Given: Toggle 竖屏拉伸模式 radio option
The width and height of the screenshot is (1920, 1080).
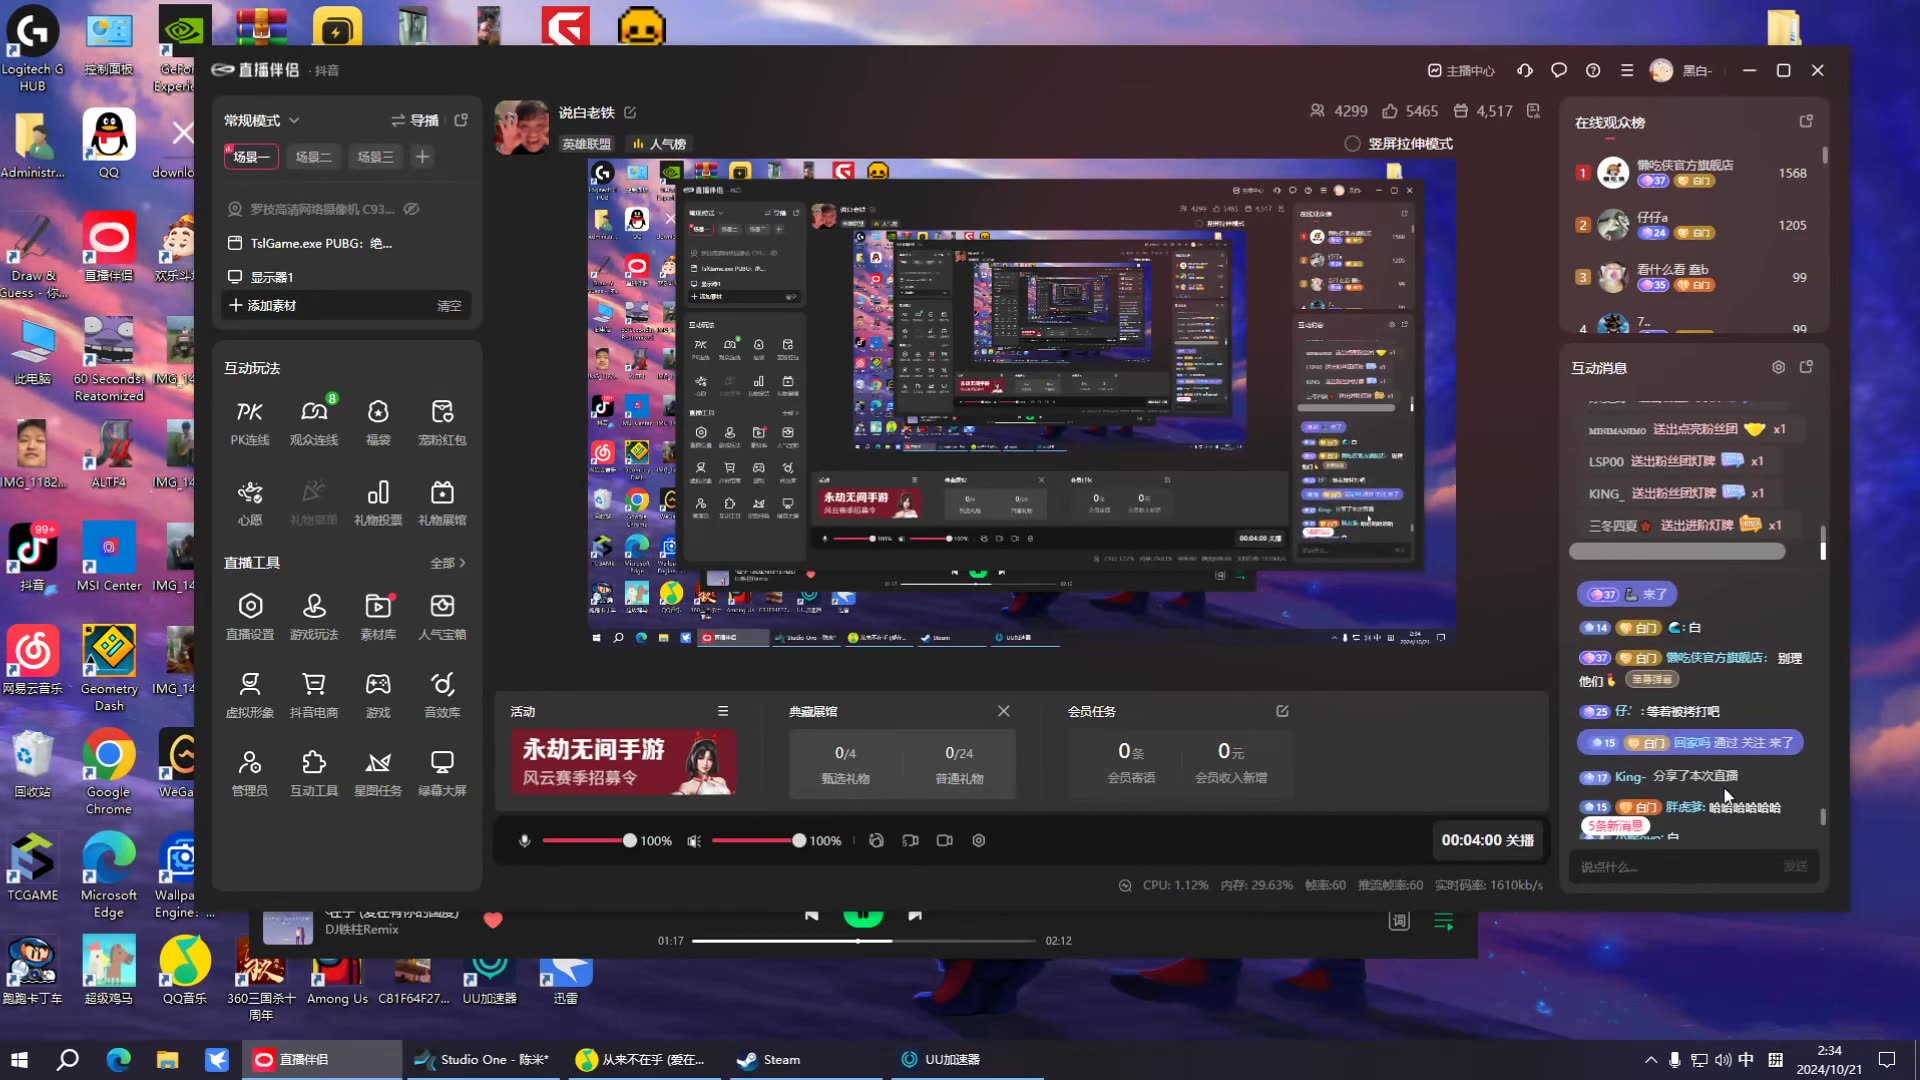Looking at the screenshot, I should pos(1352,144).
